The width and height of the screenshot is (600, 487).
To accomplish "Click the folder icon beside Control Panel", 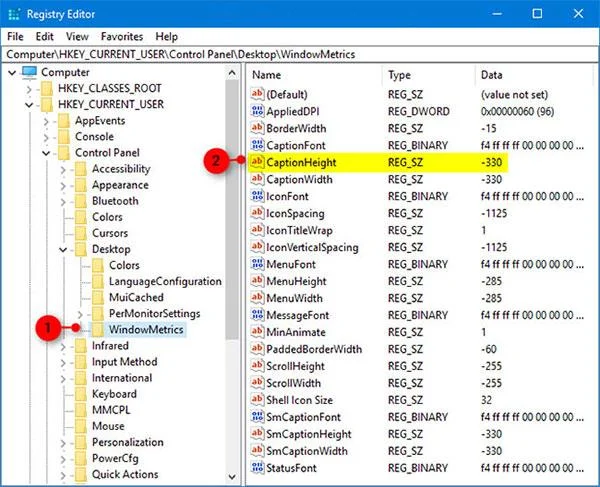I will pos(64,153).
